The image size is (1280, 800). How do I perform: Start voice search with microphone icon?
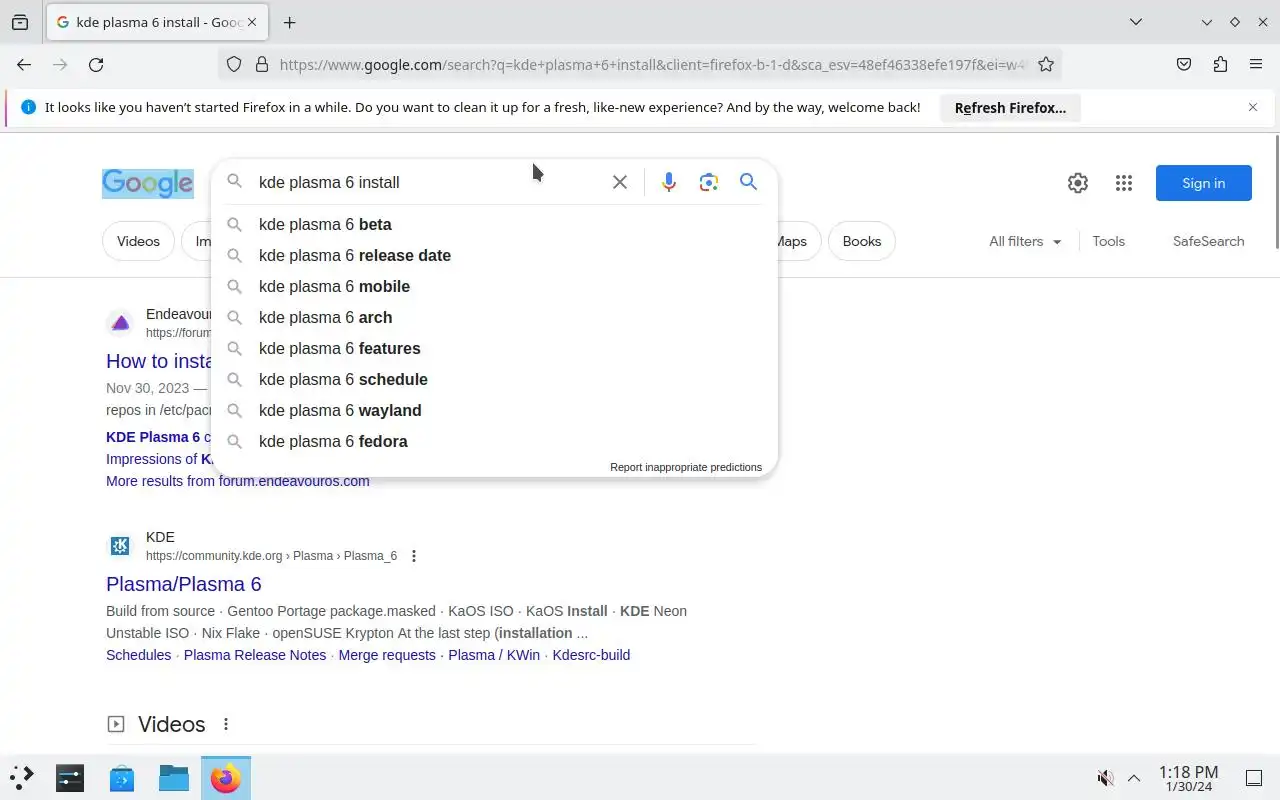[x=669, y=182]
